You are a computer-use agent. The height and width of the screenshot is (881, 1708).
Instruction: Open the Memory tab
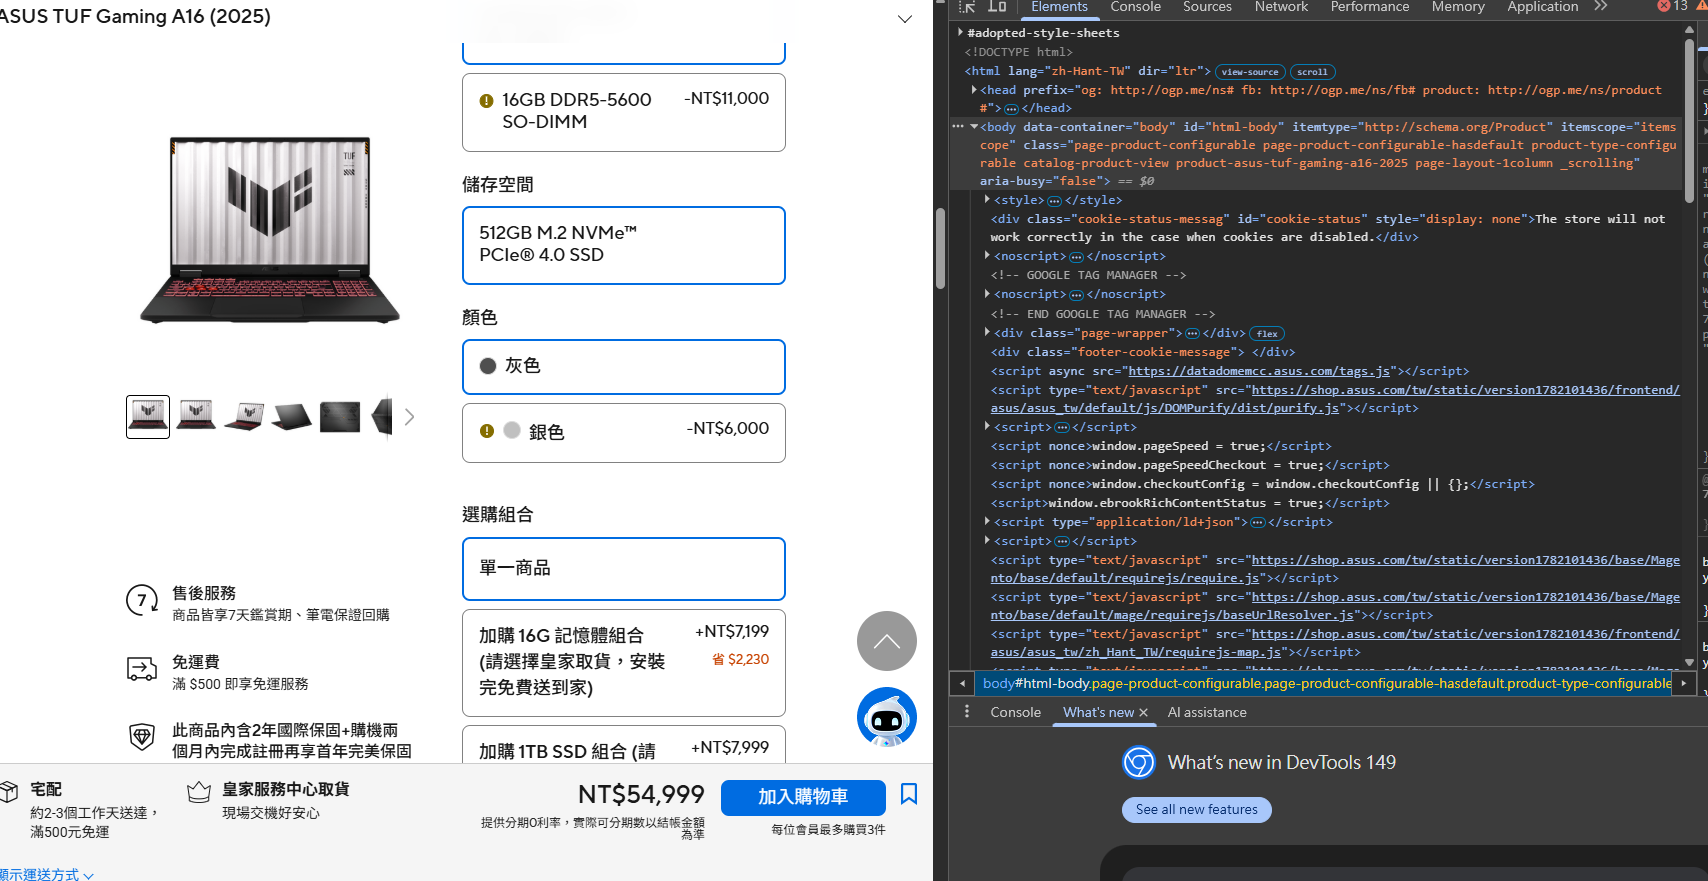[x=1458, y=7]
